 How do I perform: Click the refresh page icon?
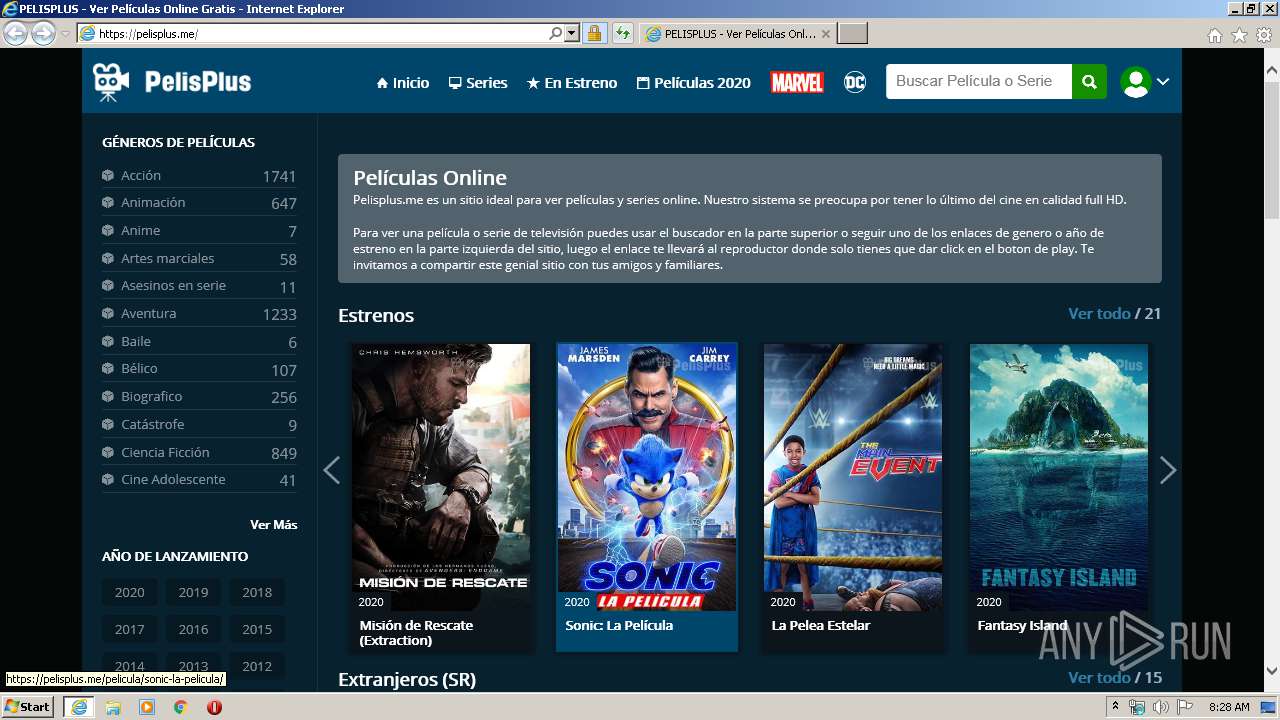(x=623, y=33)
